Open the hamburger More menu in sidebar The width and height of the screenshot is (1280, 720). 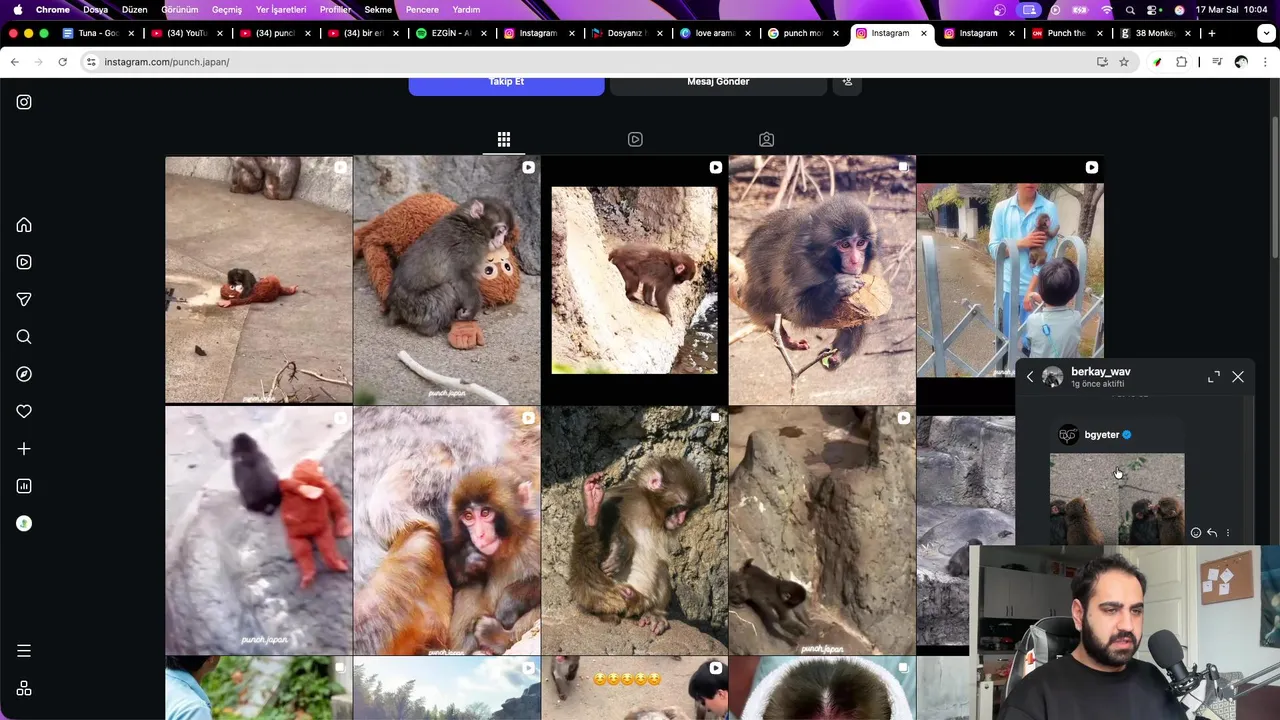[24, 651]
